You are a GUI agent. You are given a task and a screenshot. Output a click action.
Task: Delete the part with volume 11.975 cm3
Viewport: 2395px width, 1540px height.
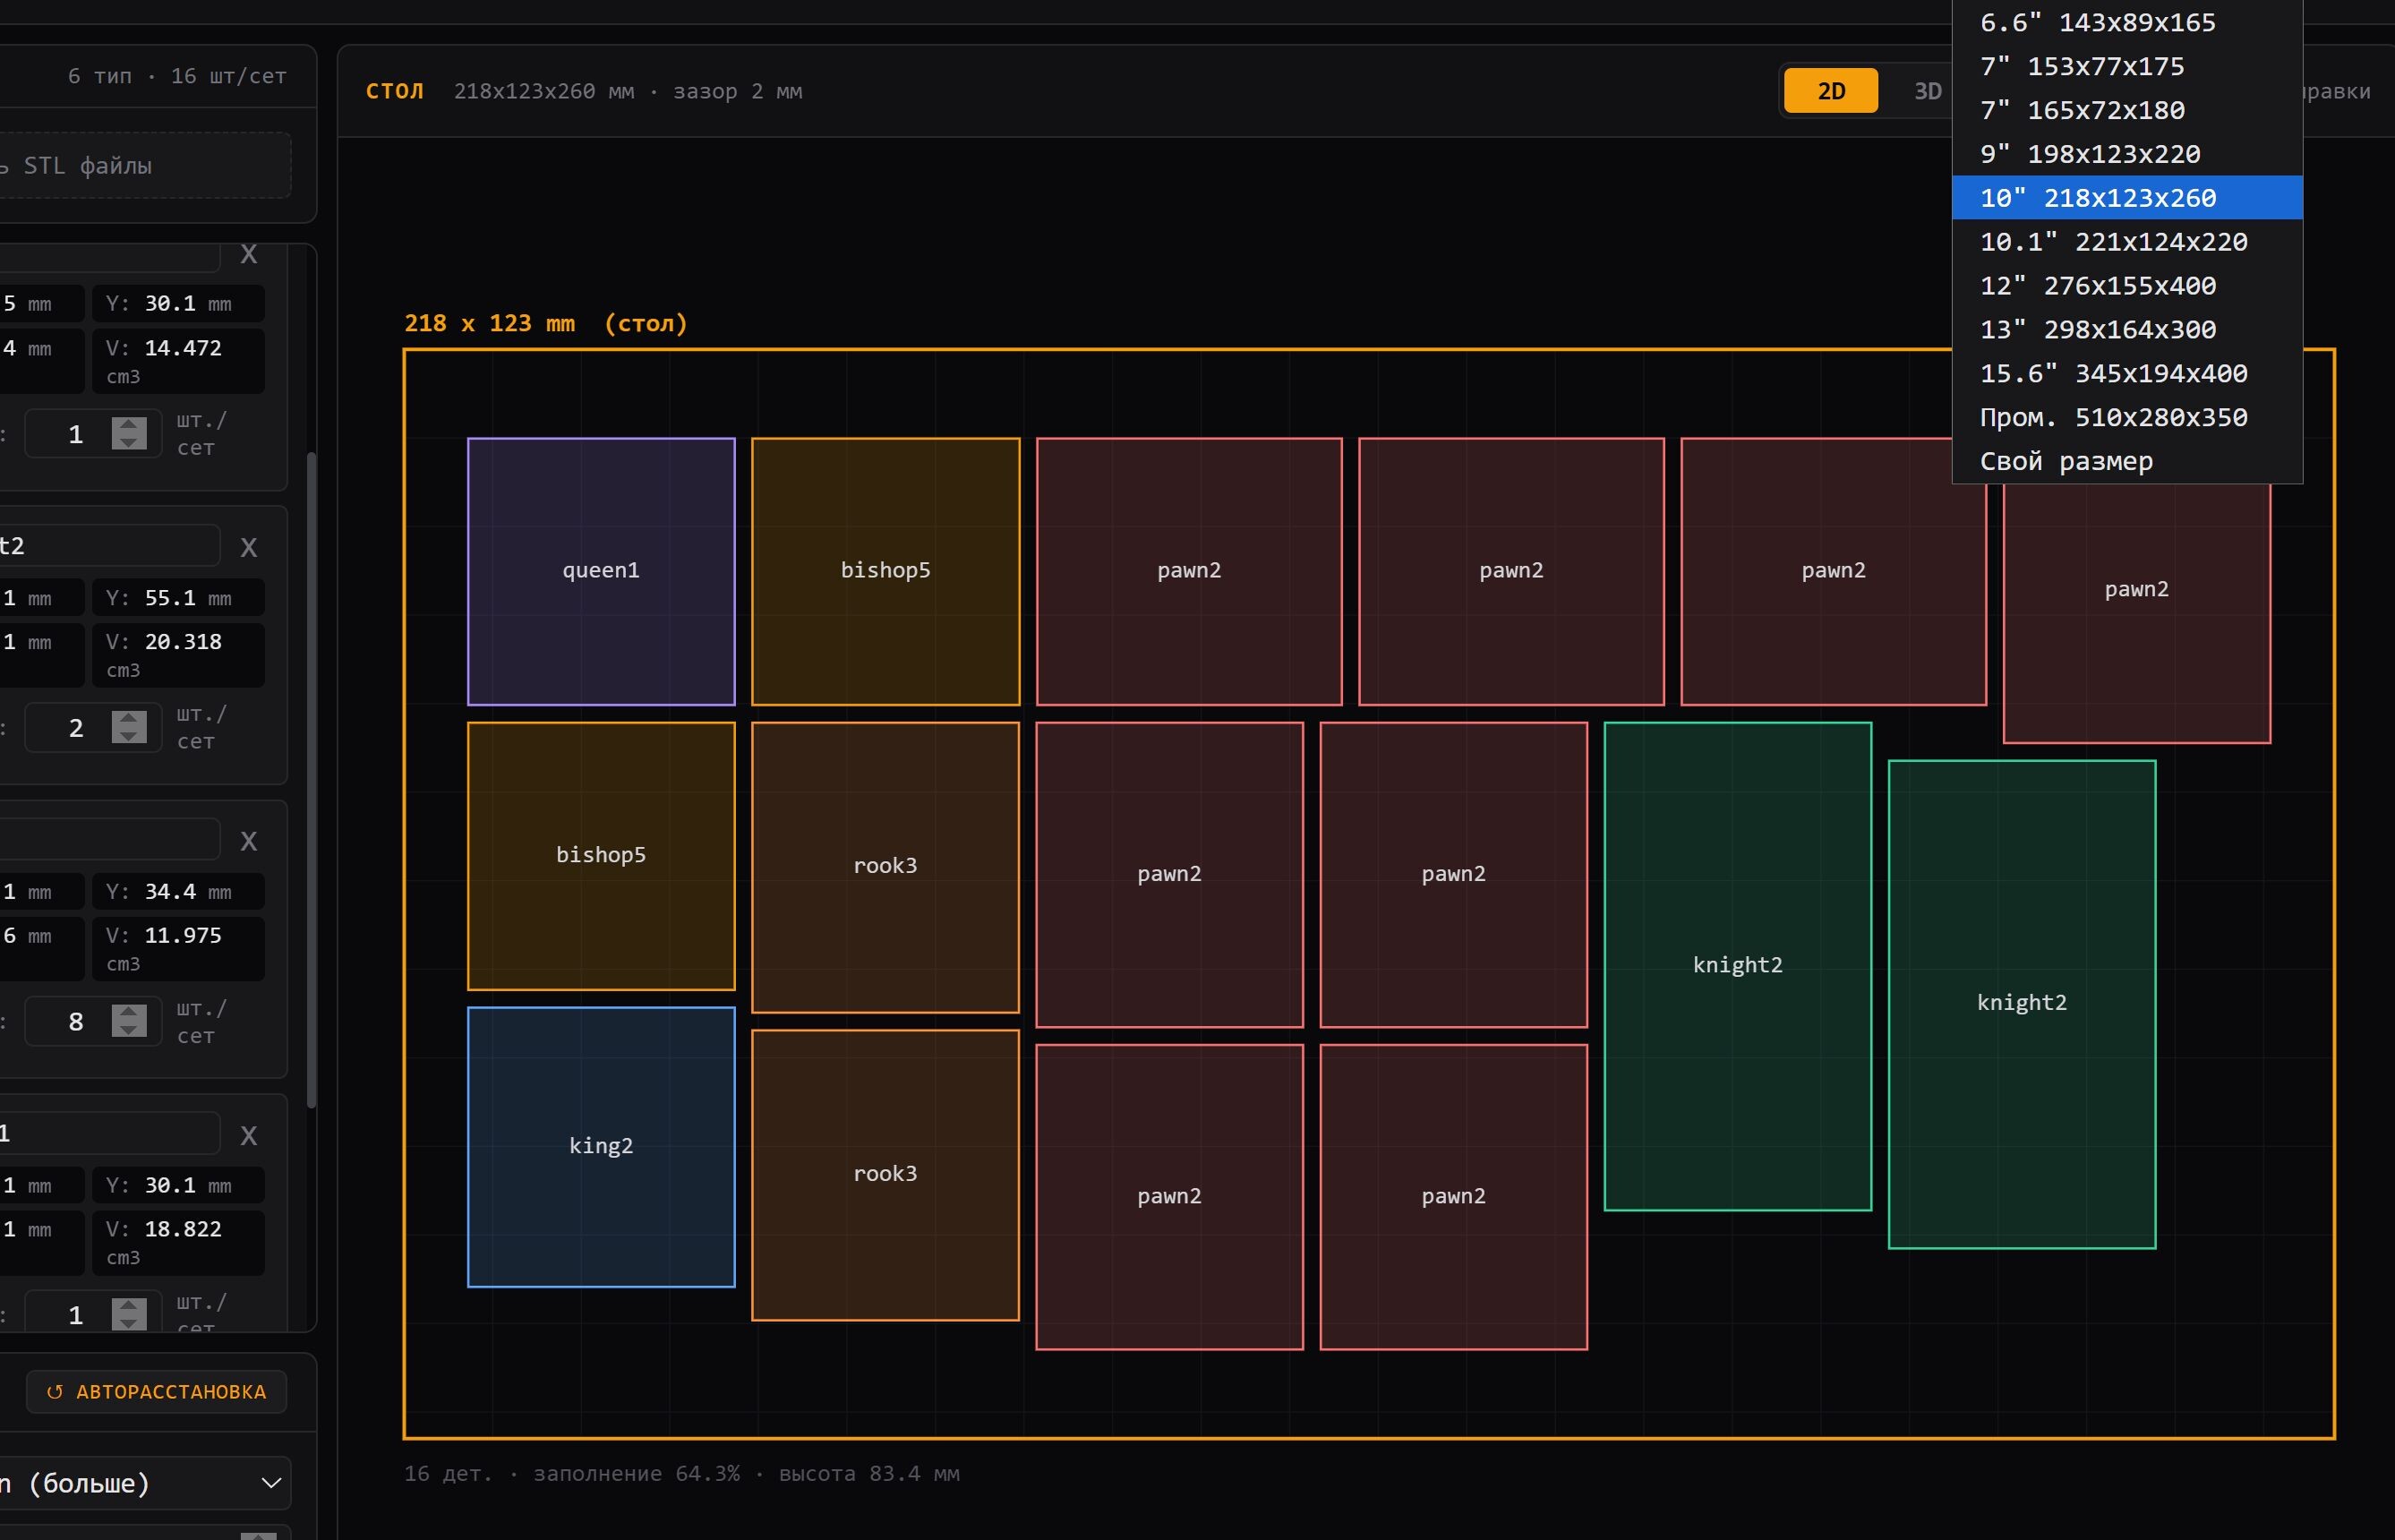pyautogui.click(x=249, y=841)
